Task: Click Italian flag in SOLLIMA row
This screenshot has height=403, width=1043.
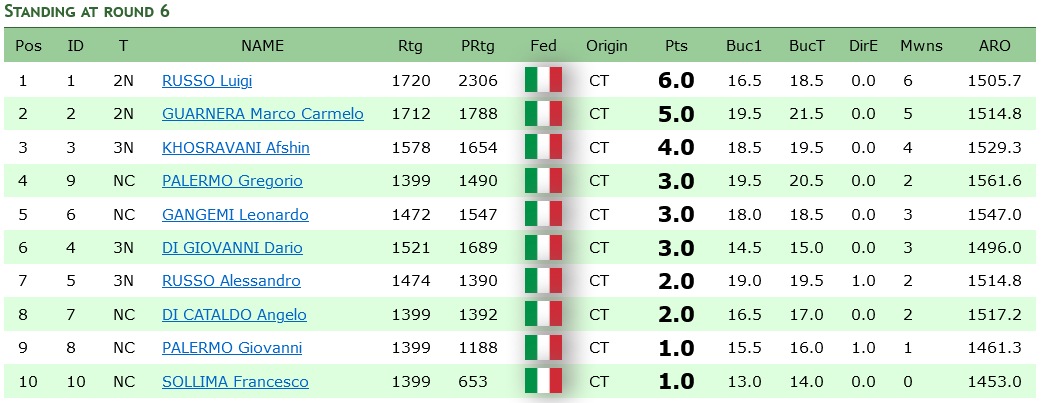Action: click(x=543, y=381)
